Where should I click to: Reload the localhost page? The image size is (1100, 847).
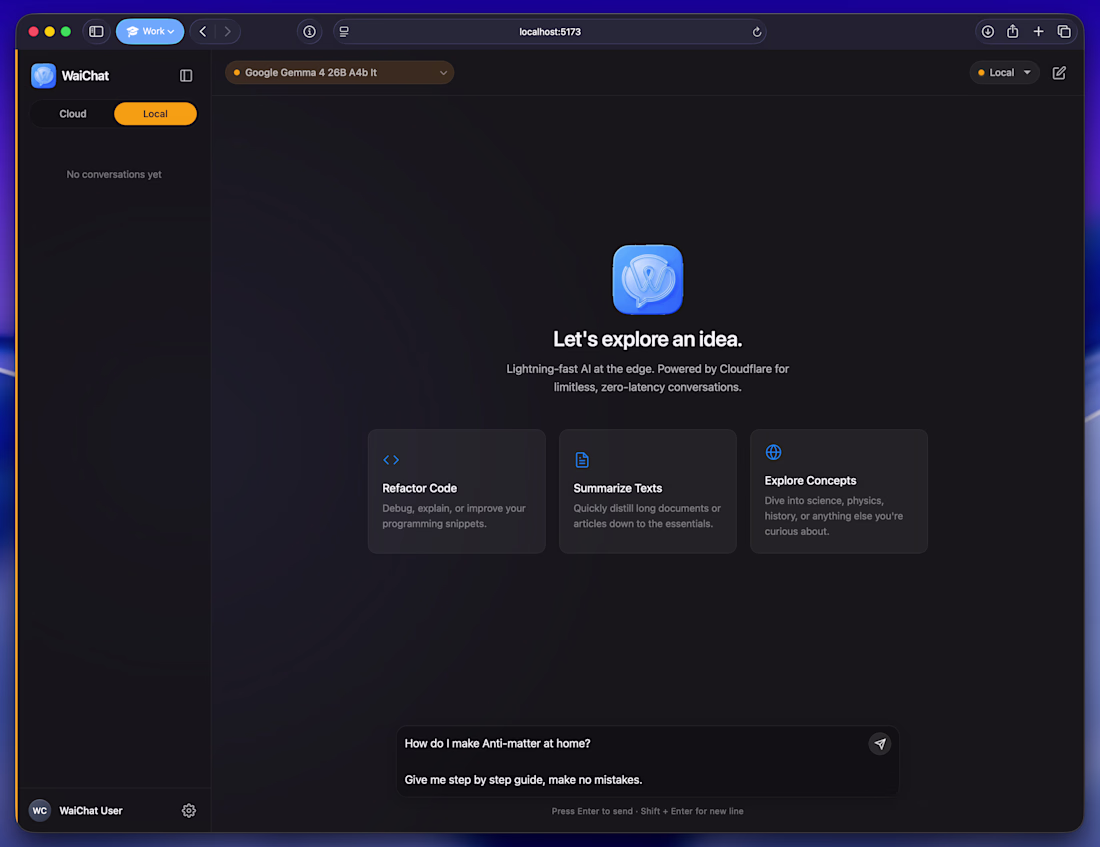[756, 32]
